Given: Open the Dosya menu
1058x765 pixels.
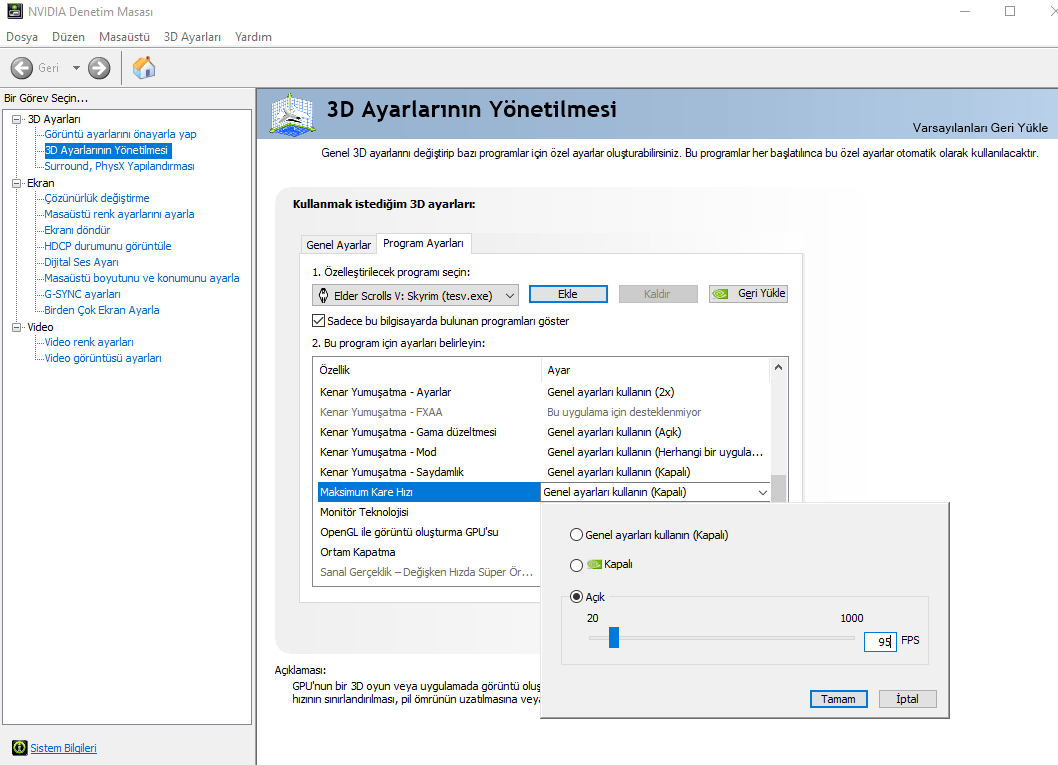Looking at the screenshot, I should pos(22,36).
